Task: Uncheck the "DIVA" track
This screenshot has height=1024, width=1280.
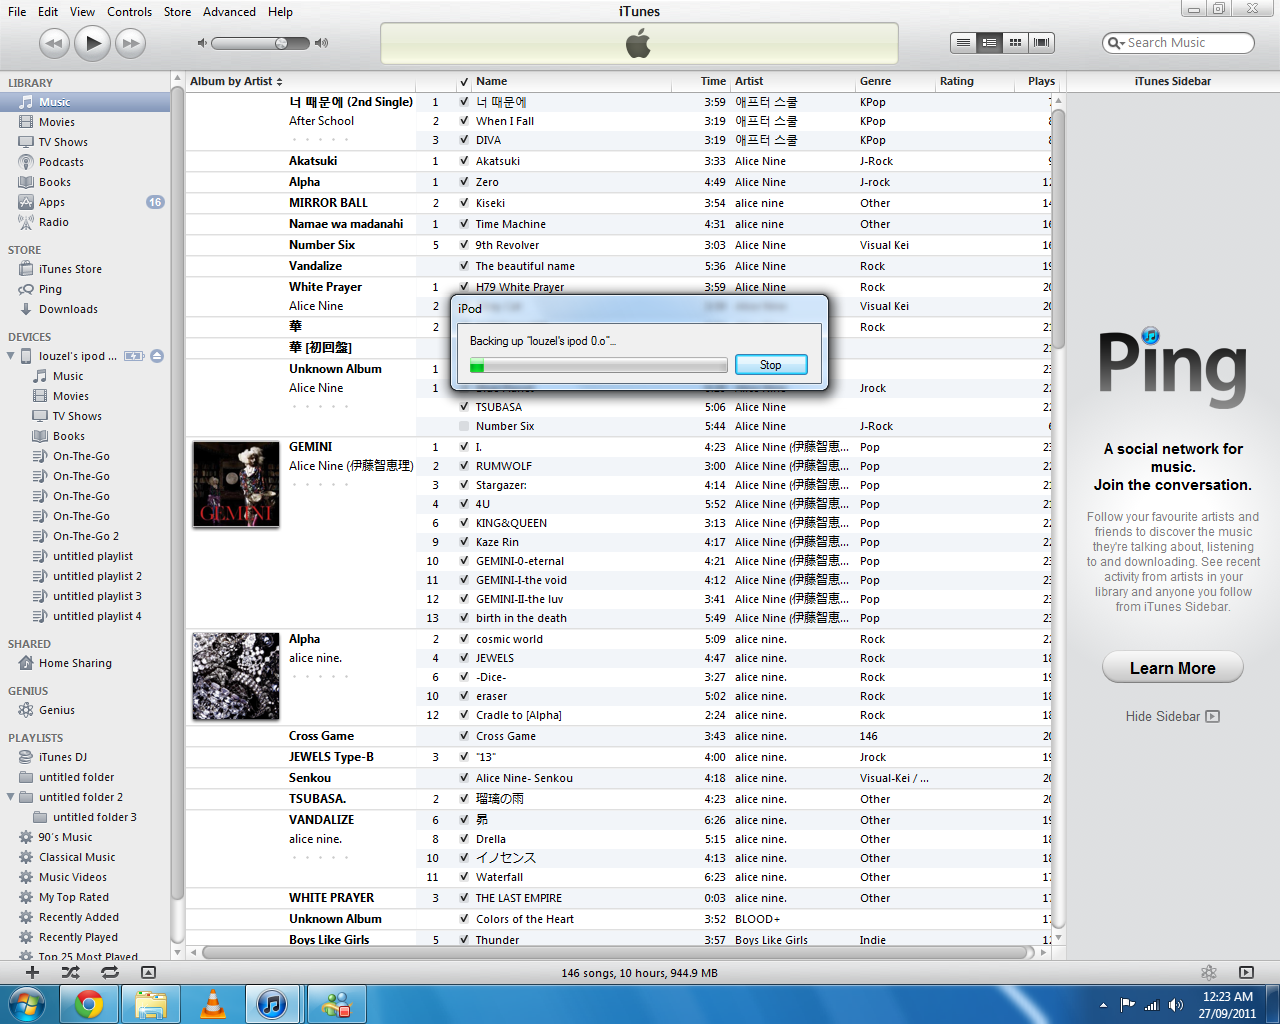Action: (463, 140)
